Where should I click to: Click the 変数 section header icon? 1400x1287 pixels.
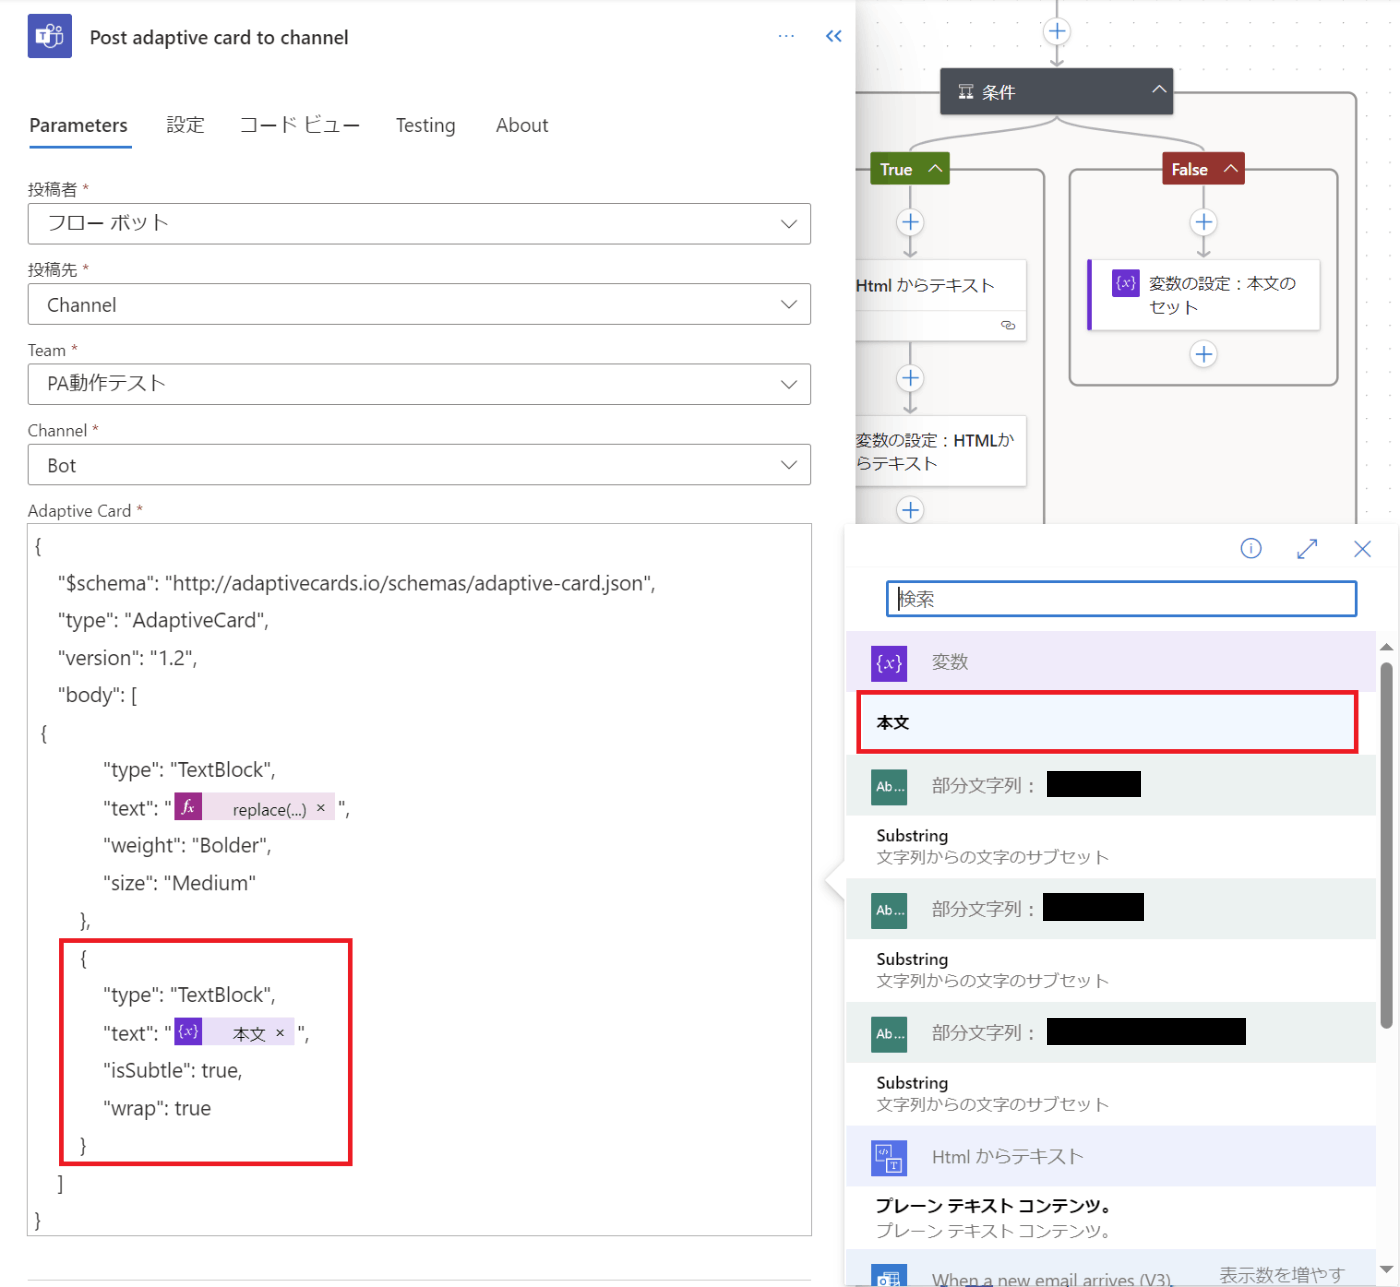coord(889,663)
